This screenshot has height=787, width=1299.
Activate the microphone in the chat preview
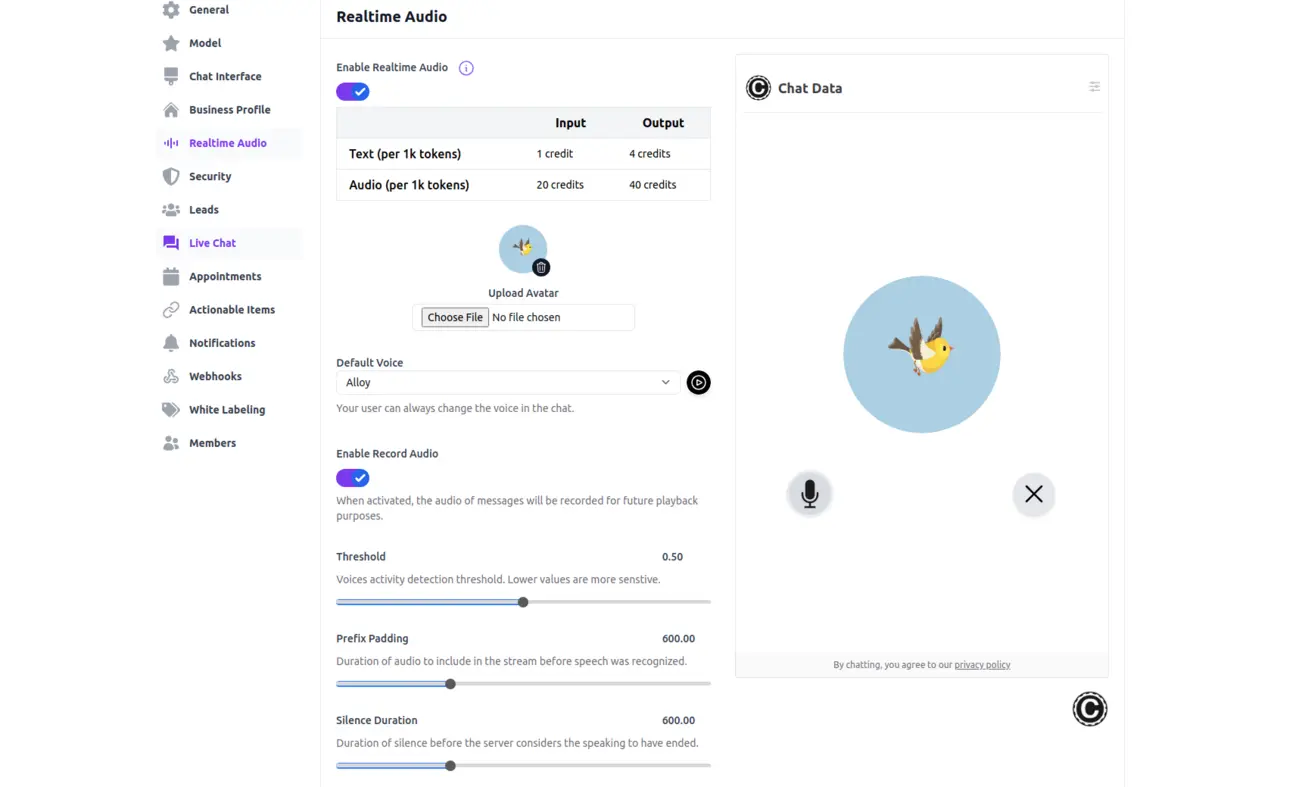click(x=809, y=493)
